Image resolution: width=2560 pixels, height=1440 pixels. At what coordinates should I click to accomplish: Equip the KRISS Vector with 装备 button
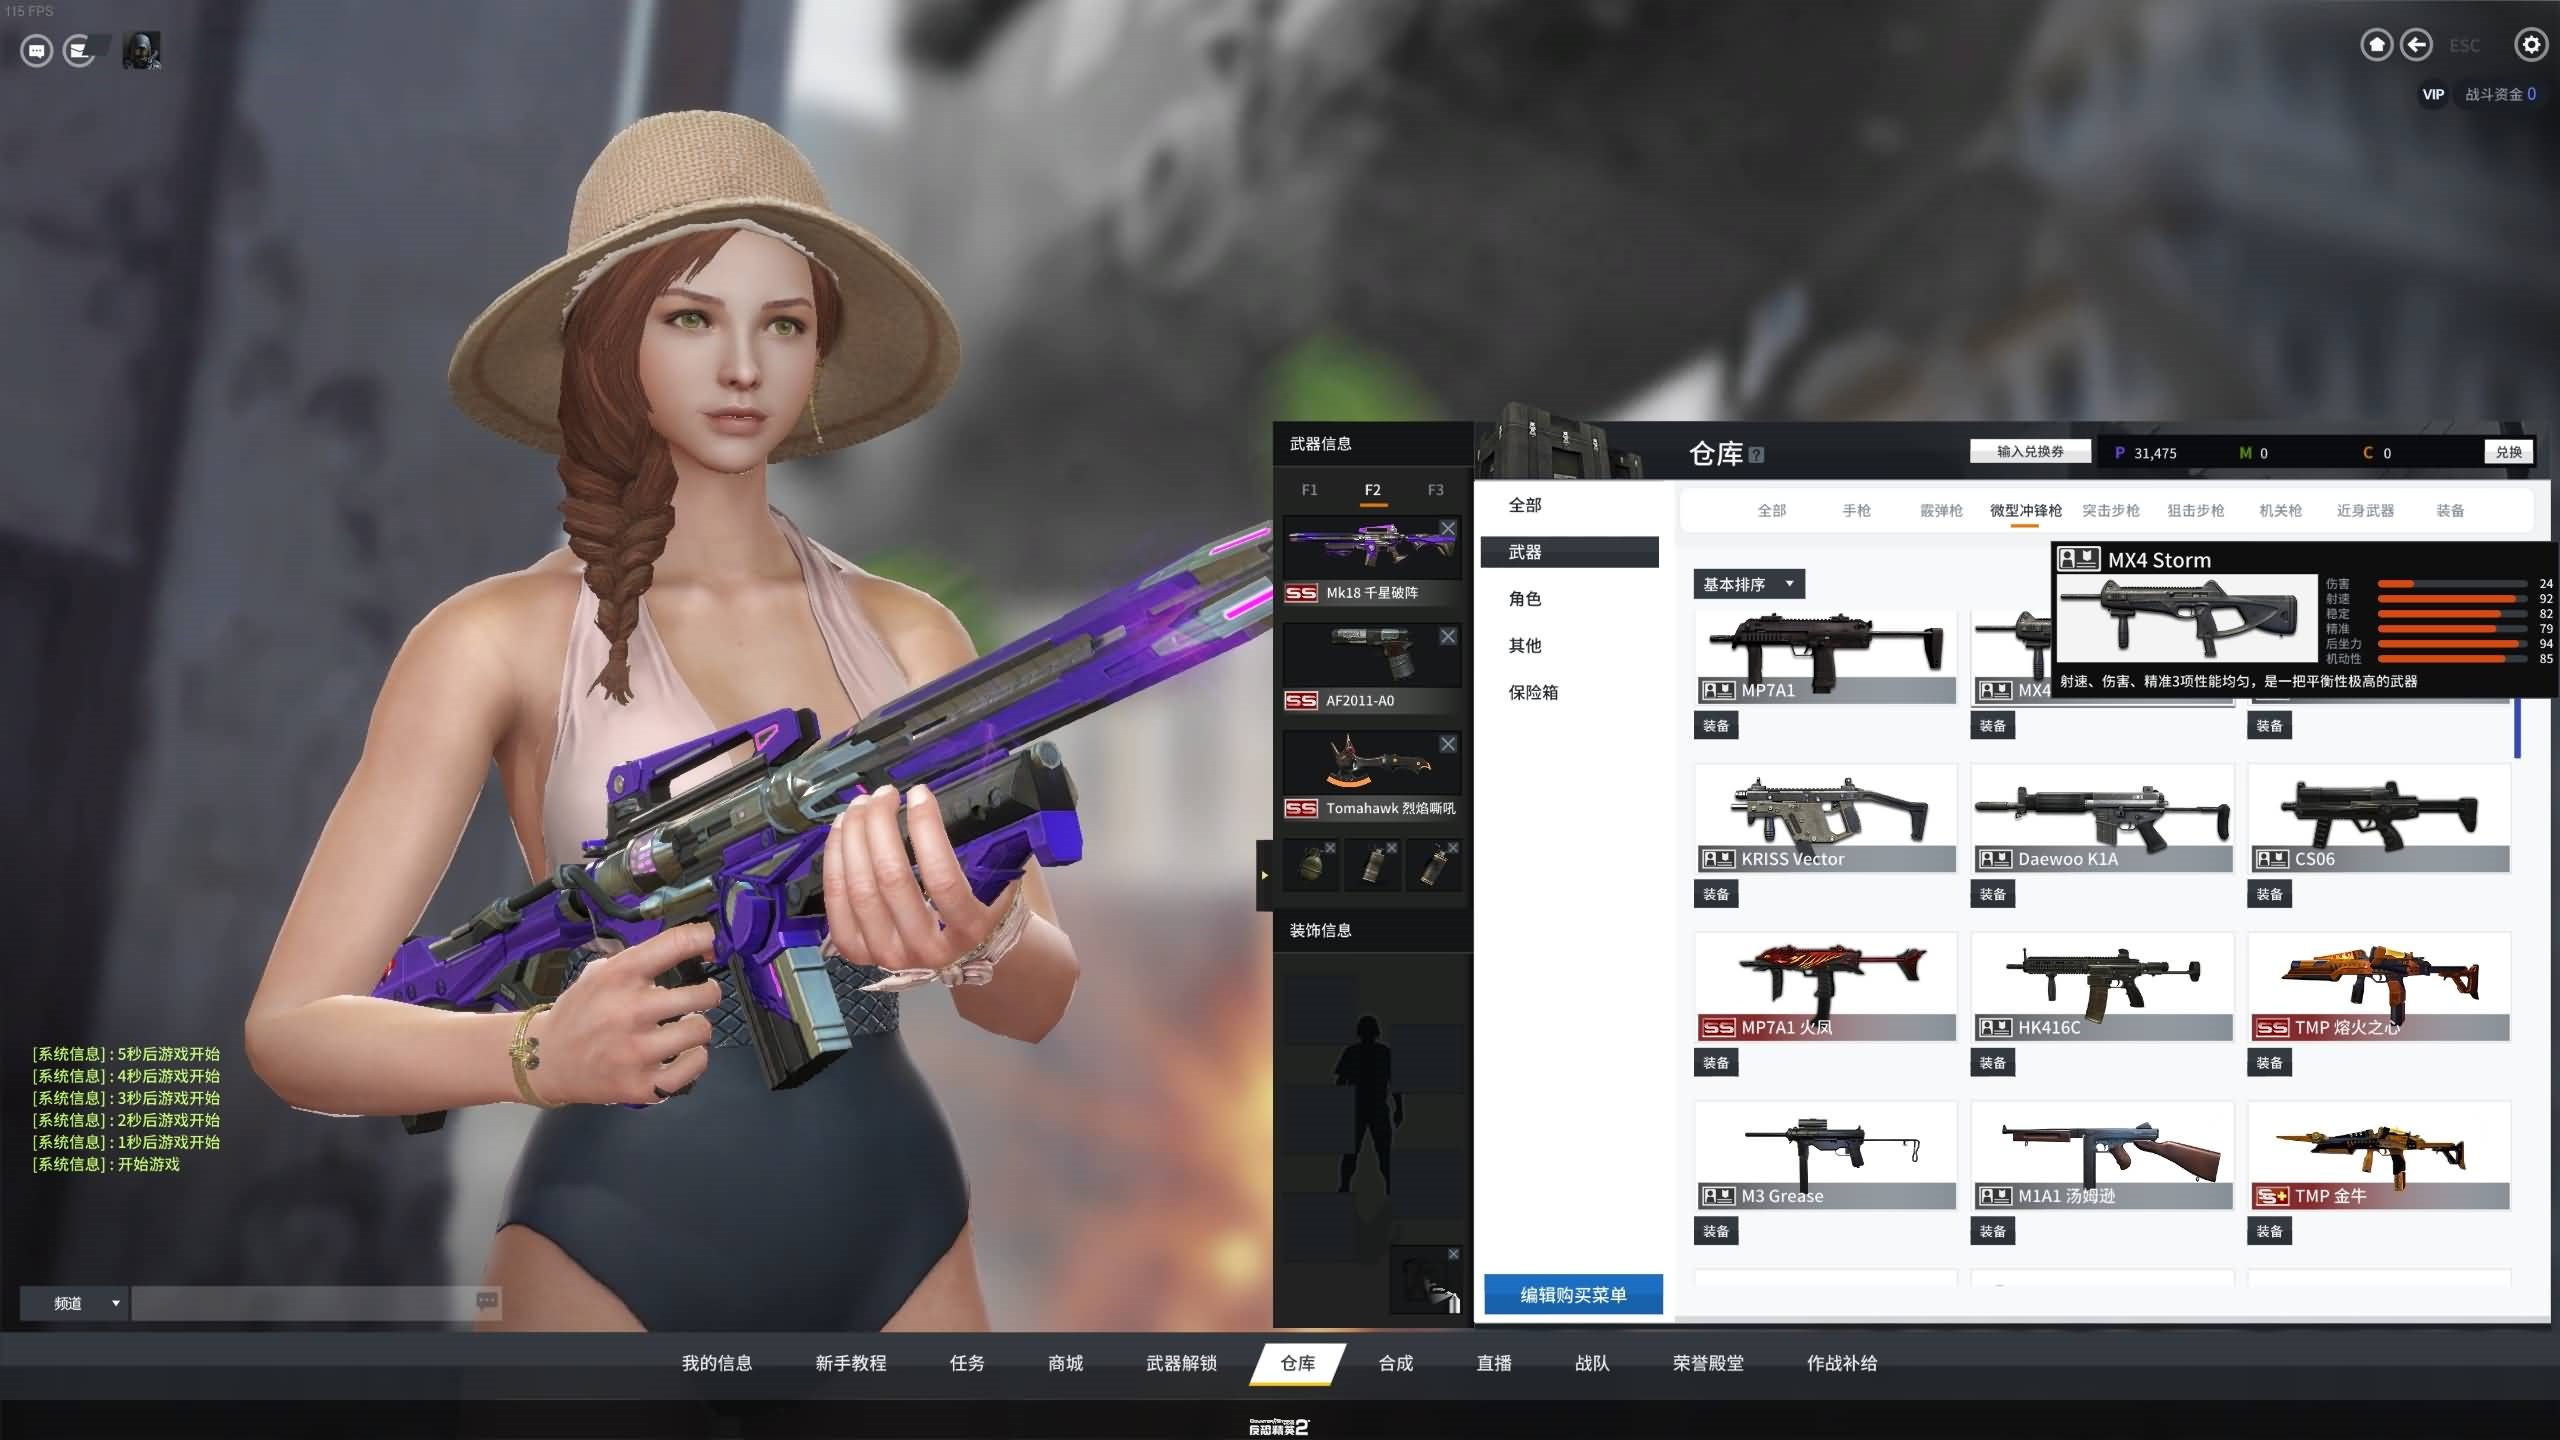click(1716, 894)
